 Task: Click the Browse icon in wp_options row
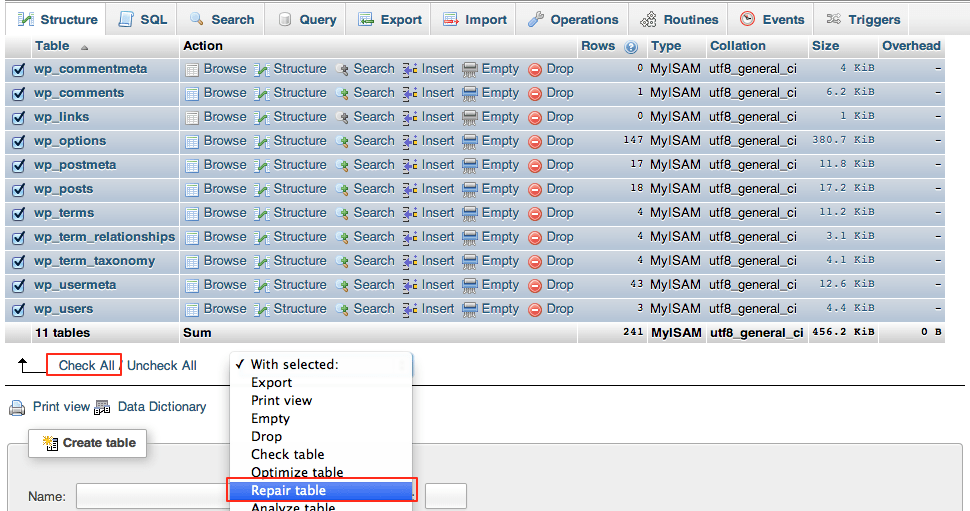point(192,142)
